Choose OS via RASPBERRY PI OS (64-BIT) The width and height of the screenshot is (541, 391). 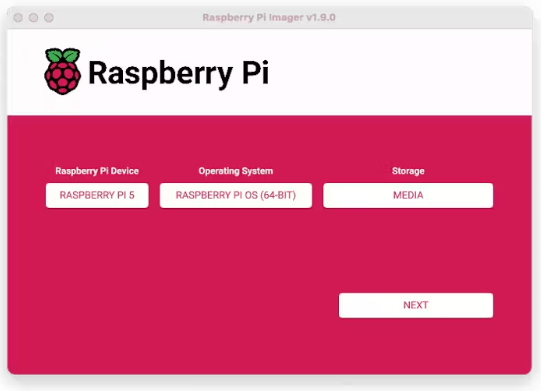tap(236, 195)
